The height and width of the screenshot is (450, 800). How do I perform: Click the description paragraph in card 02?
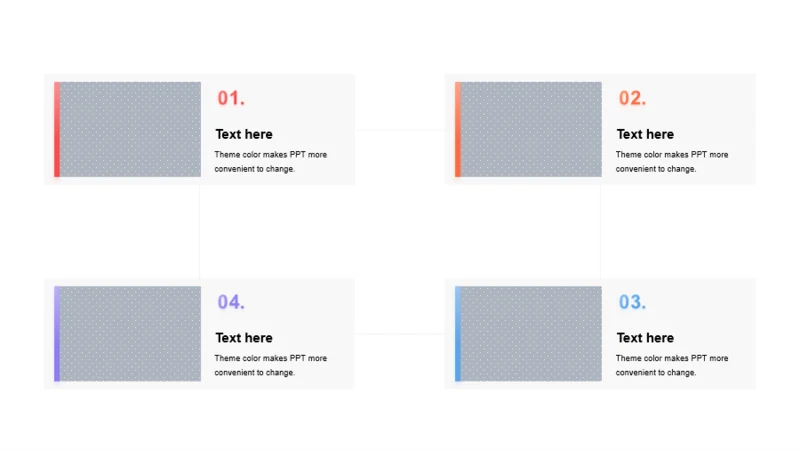tap(671, 162)
